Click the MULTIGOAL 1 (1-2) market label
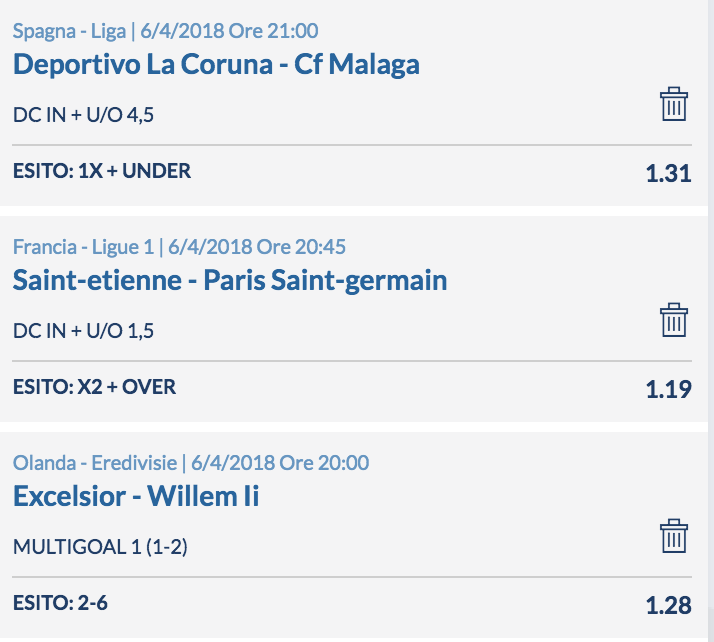 100,547
